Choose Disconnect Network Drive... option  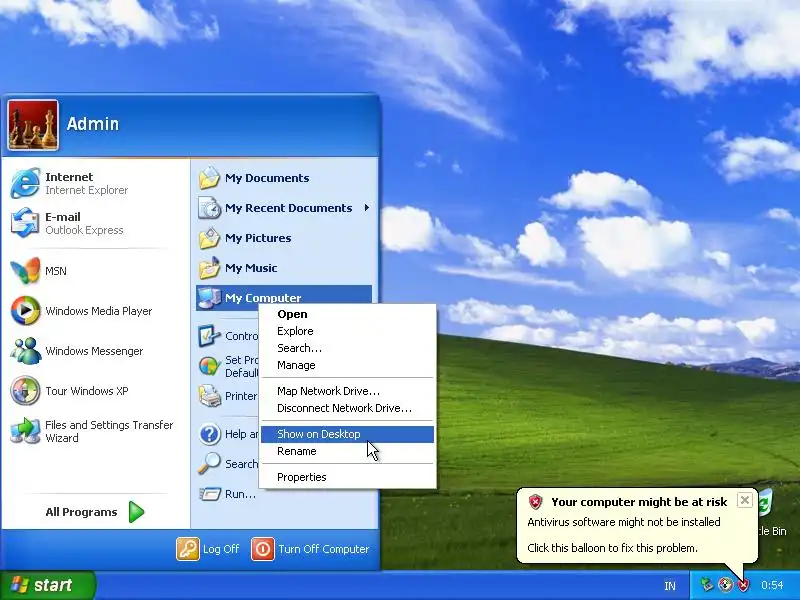[x=347, y=408]
